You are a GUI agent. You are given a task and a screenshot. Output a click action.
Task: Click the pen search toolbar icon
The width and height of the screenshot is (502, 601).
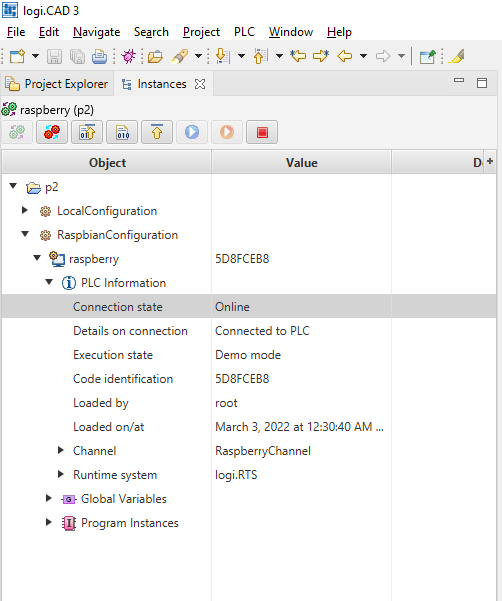[180, 56]
